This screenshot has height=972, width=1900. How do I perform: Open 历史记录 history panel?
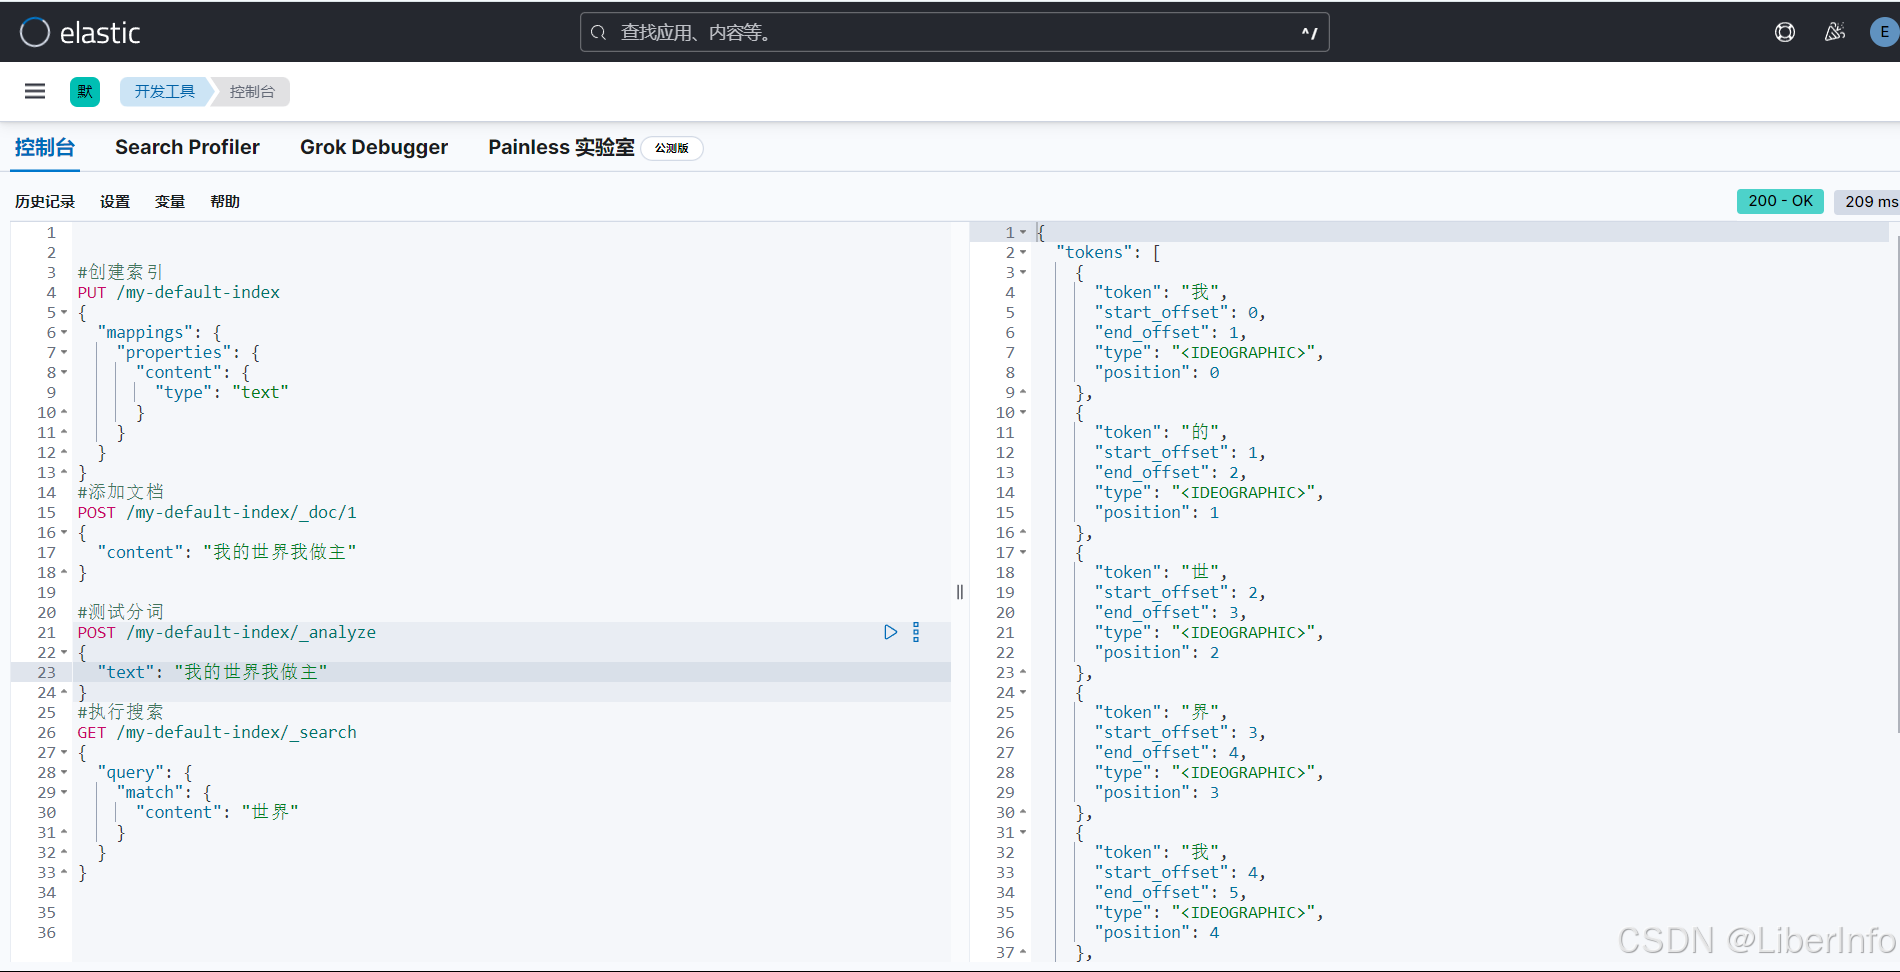pos(45,201)
